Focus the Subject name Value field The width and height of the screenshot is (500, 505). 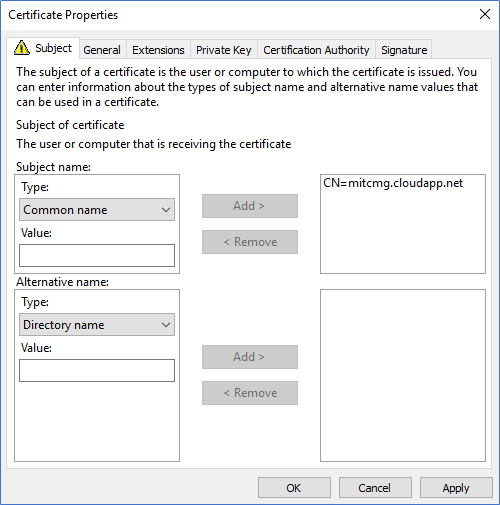pyautogui.click(x=97, y=256)
